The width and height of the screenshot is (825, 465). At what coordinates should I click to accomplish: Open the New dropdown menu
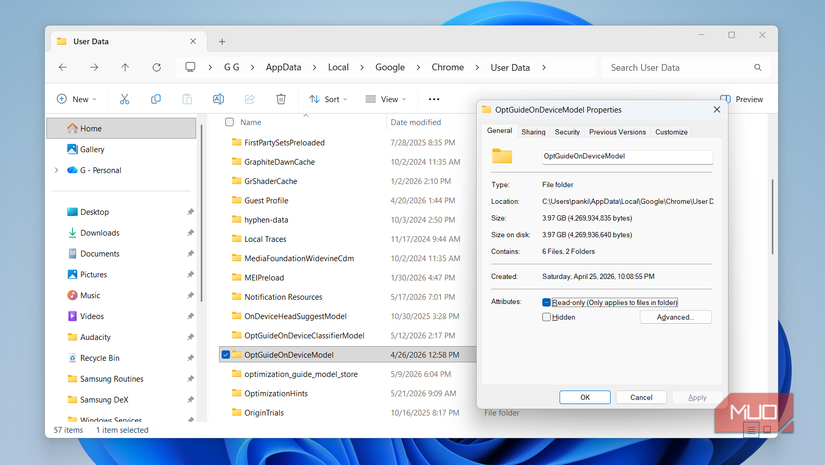(77, 99)
